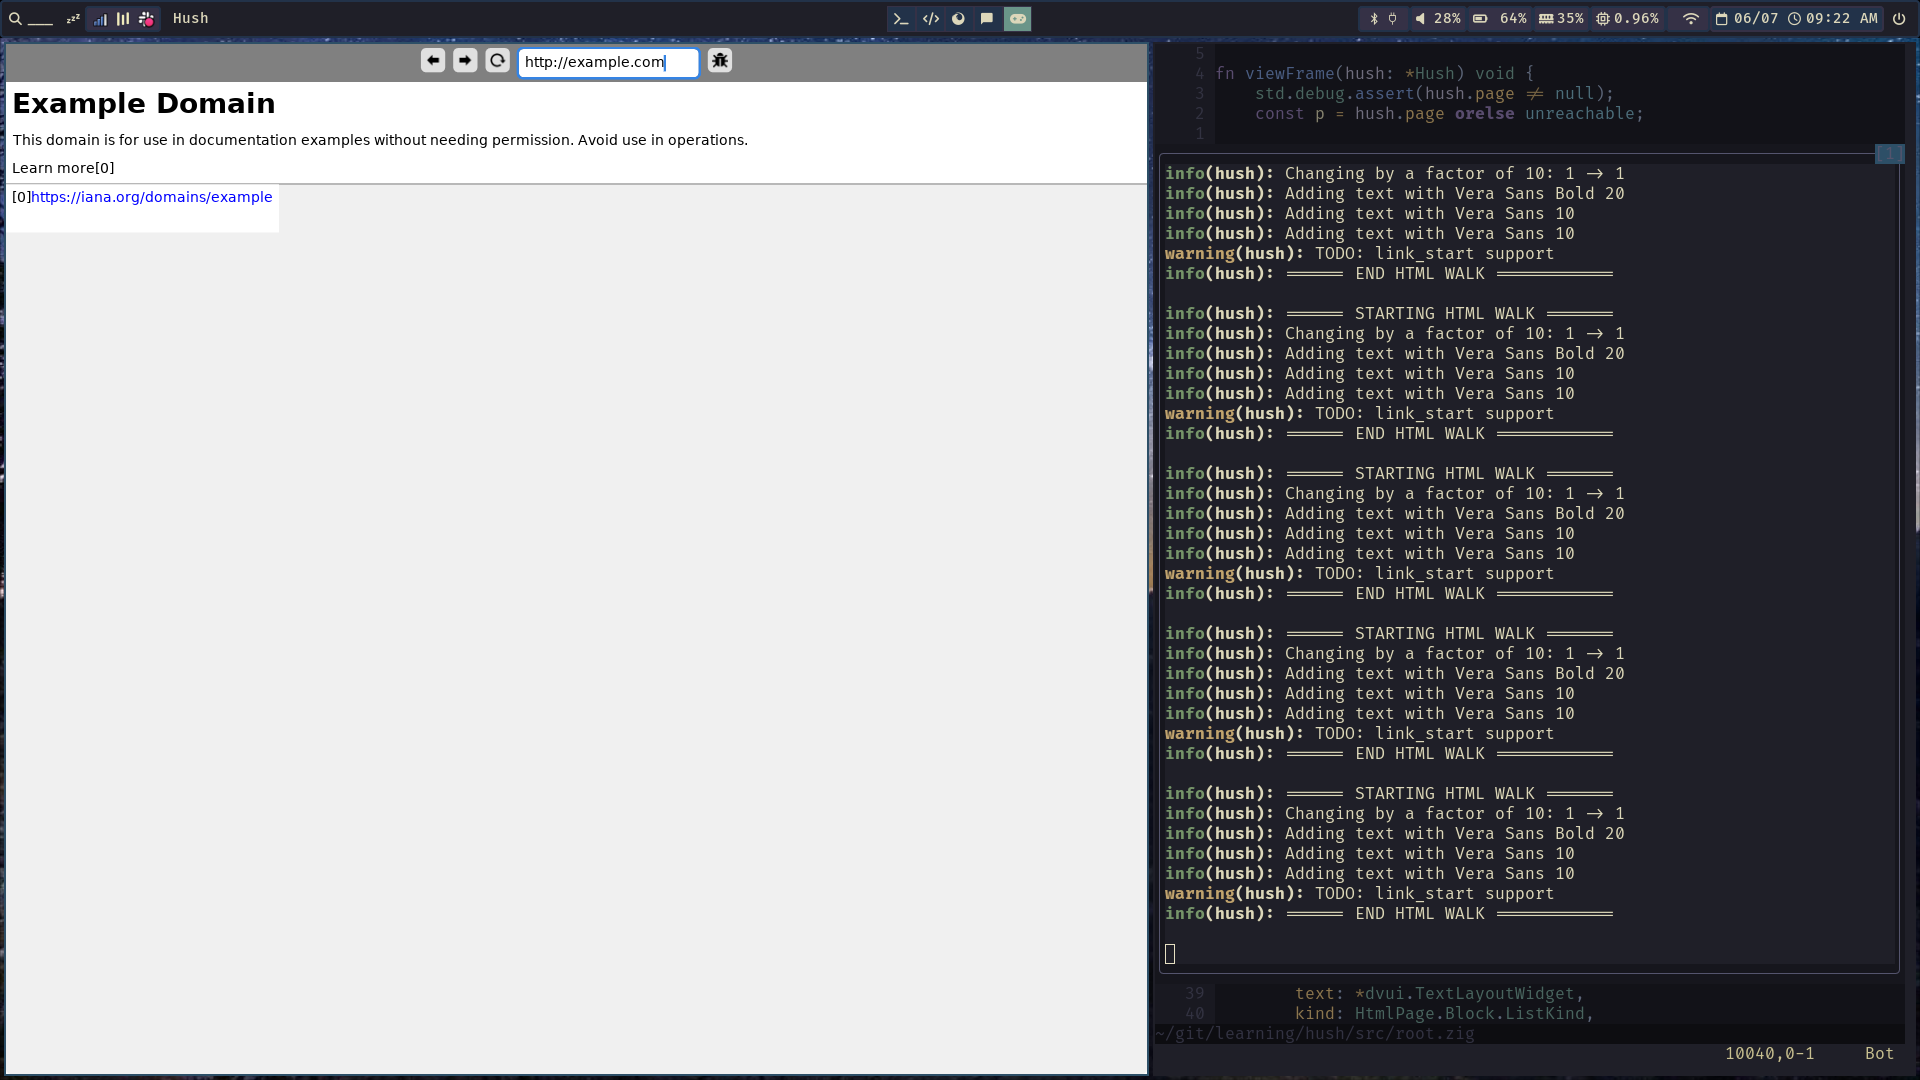Click the terminal cursor block
This screenshot has width=1920, height=1080.
(1170, 954)
